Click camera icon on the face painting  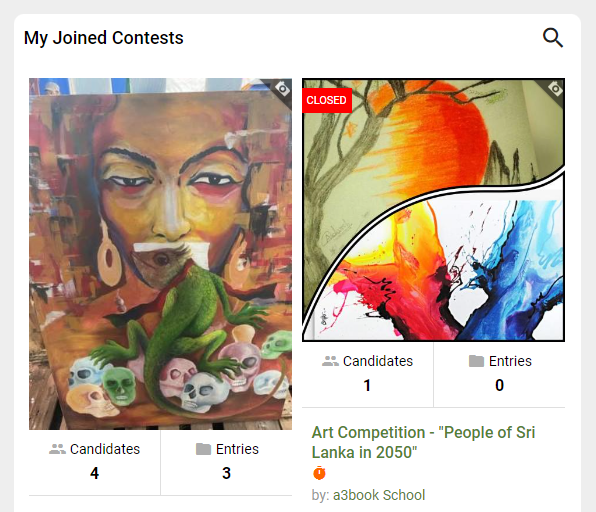click(x=282, y=89)
